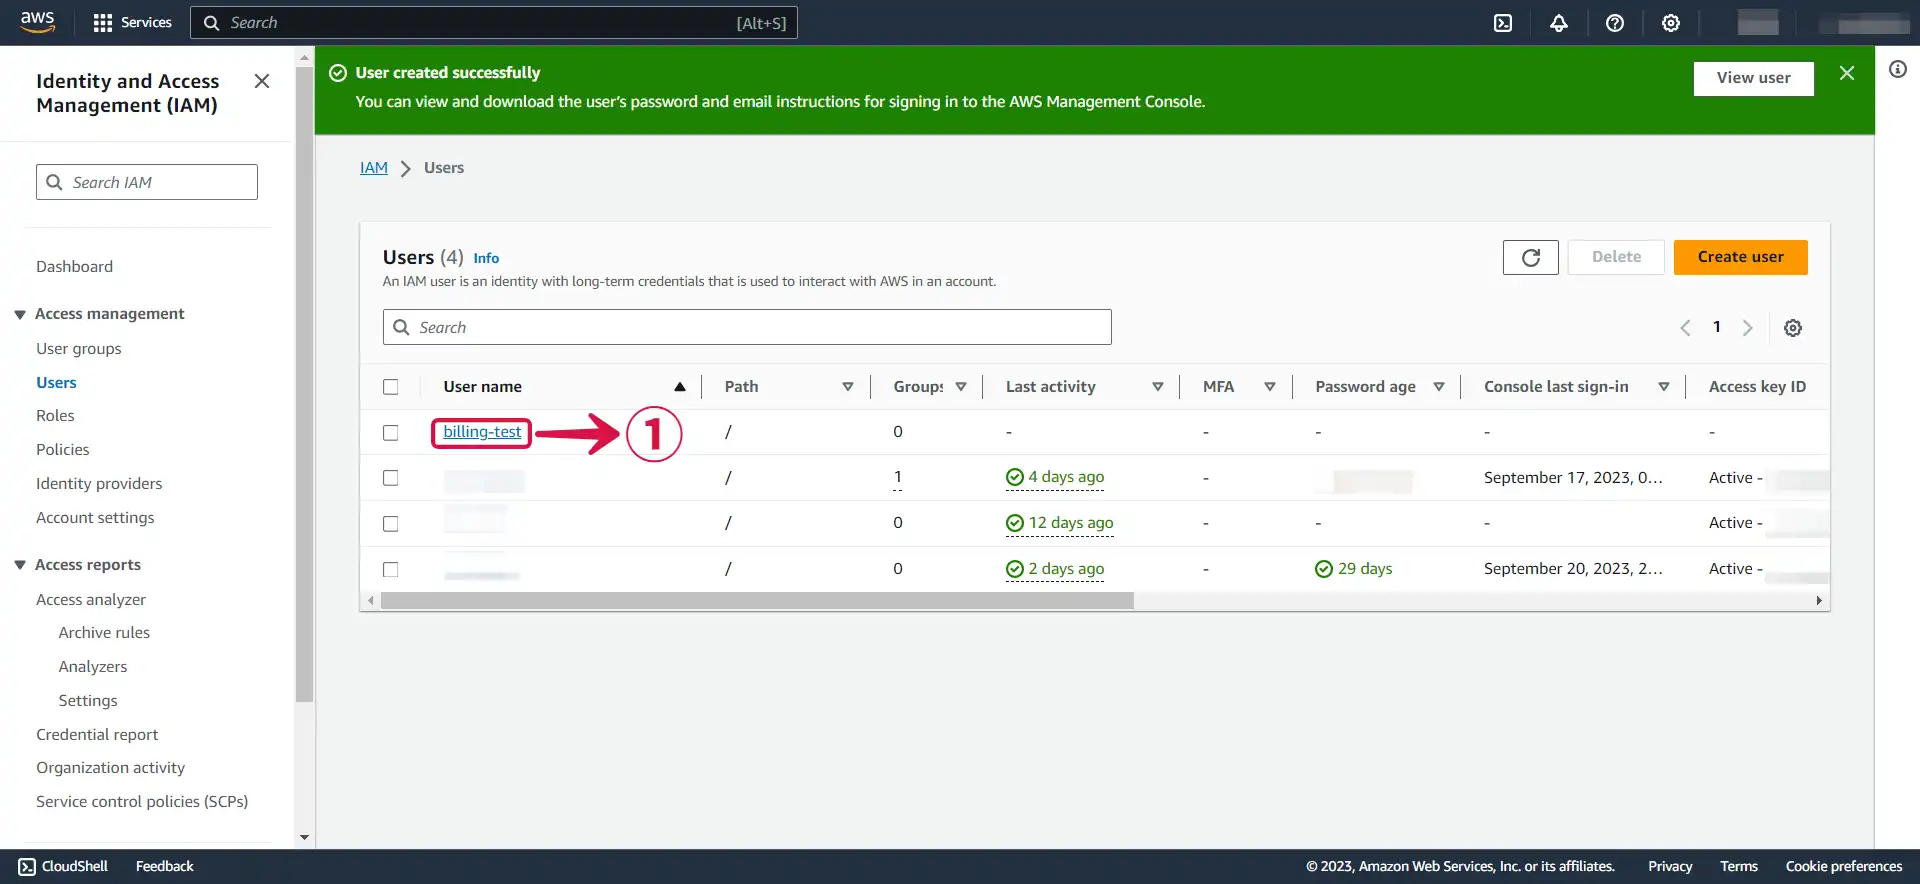Open the help question mark icon
The height and width of the screenshot is (884, 1920).
[1615, 23]
